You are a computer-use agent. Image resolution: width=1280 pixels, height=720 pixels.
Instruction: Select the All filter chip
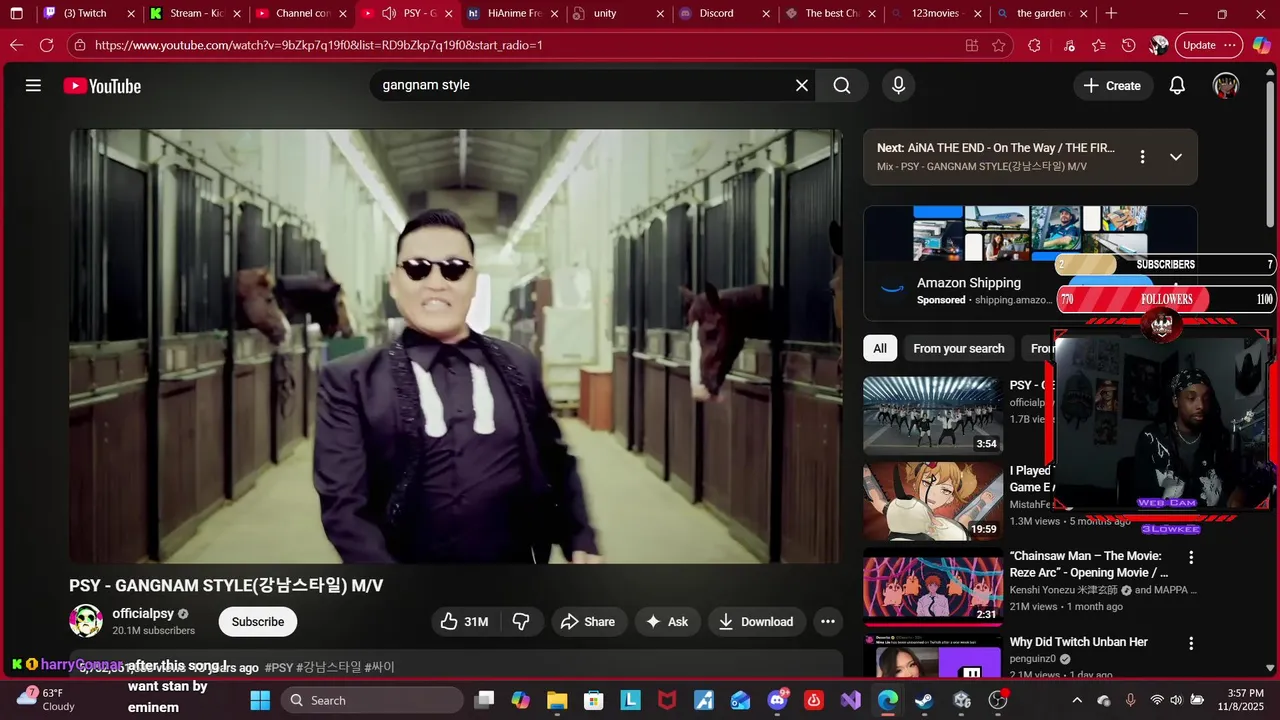click(880, 348)
